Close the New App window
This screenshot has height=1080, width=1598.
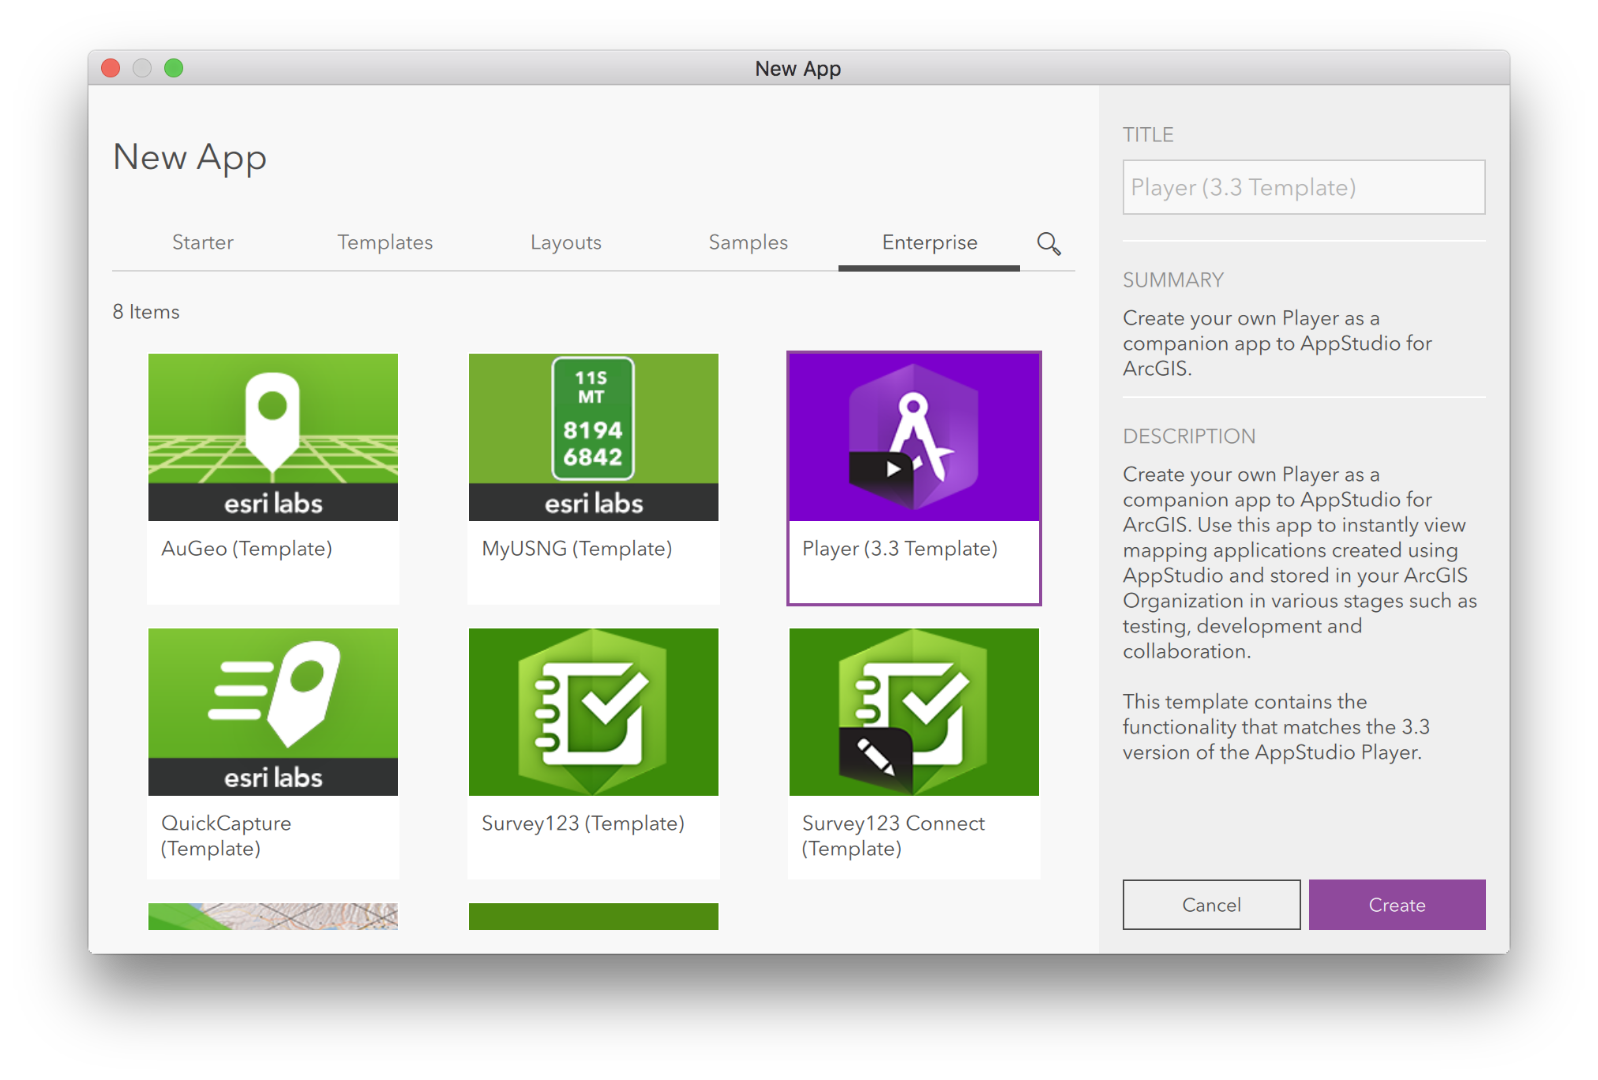click(x=111, y=68)
